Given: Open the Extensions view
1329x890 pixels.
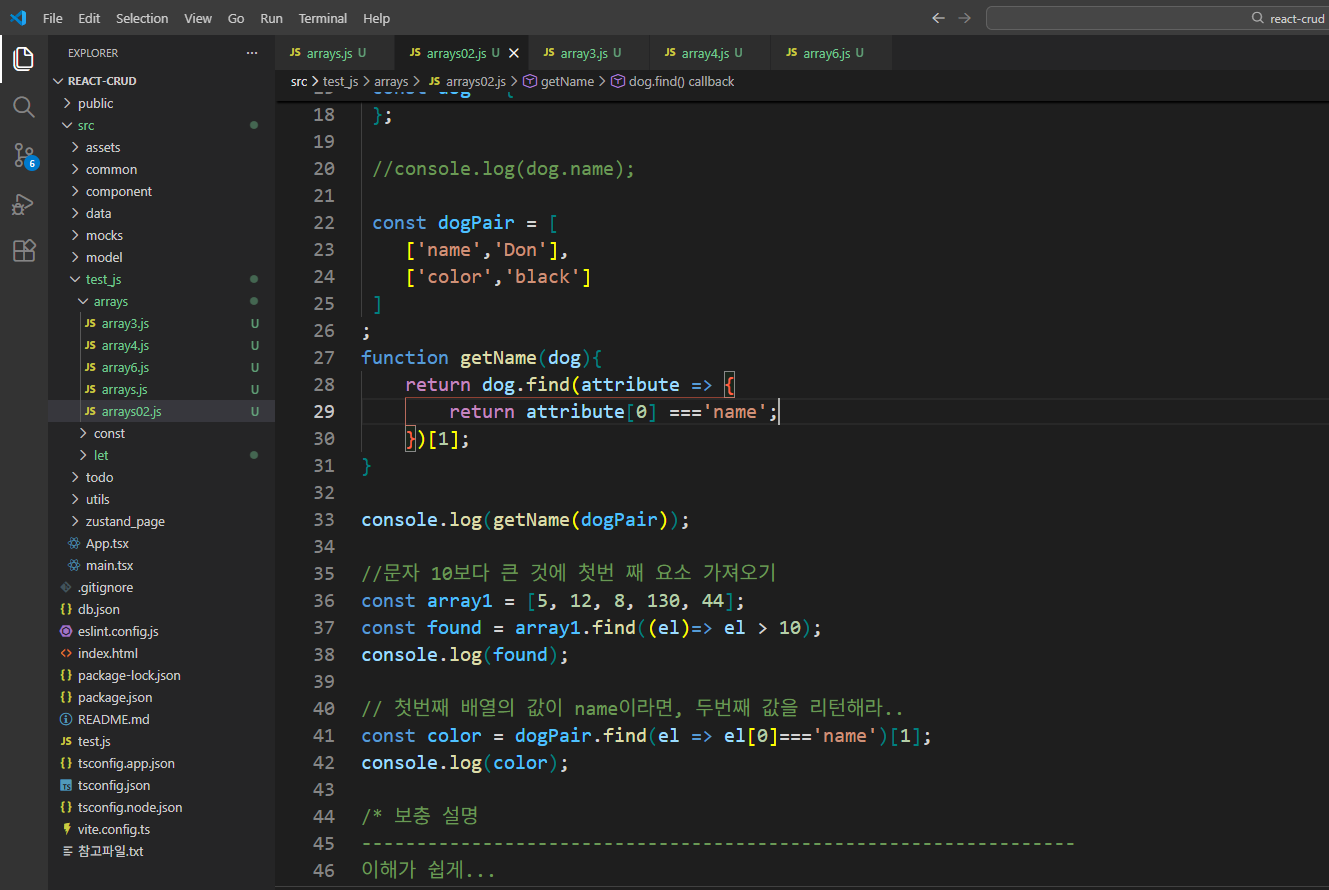Looking at the screenshot, I should 24,251.
